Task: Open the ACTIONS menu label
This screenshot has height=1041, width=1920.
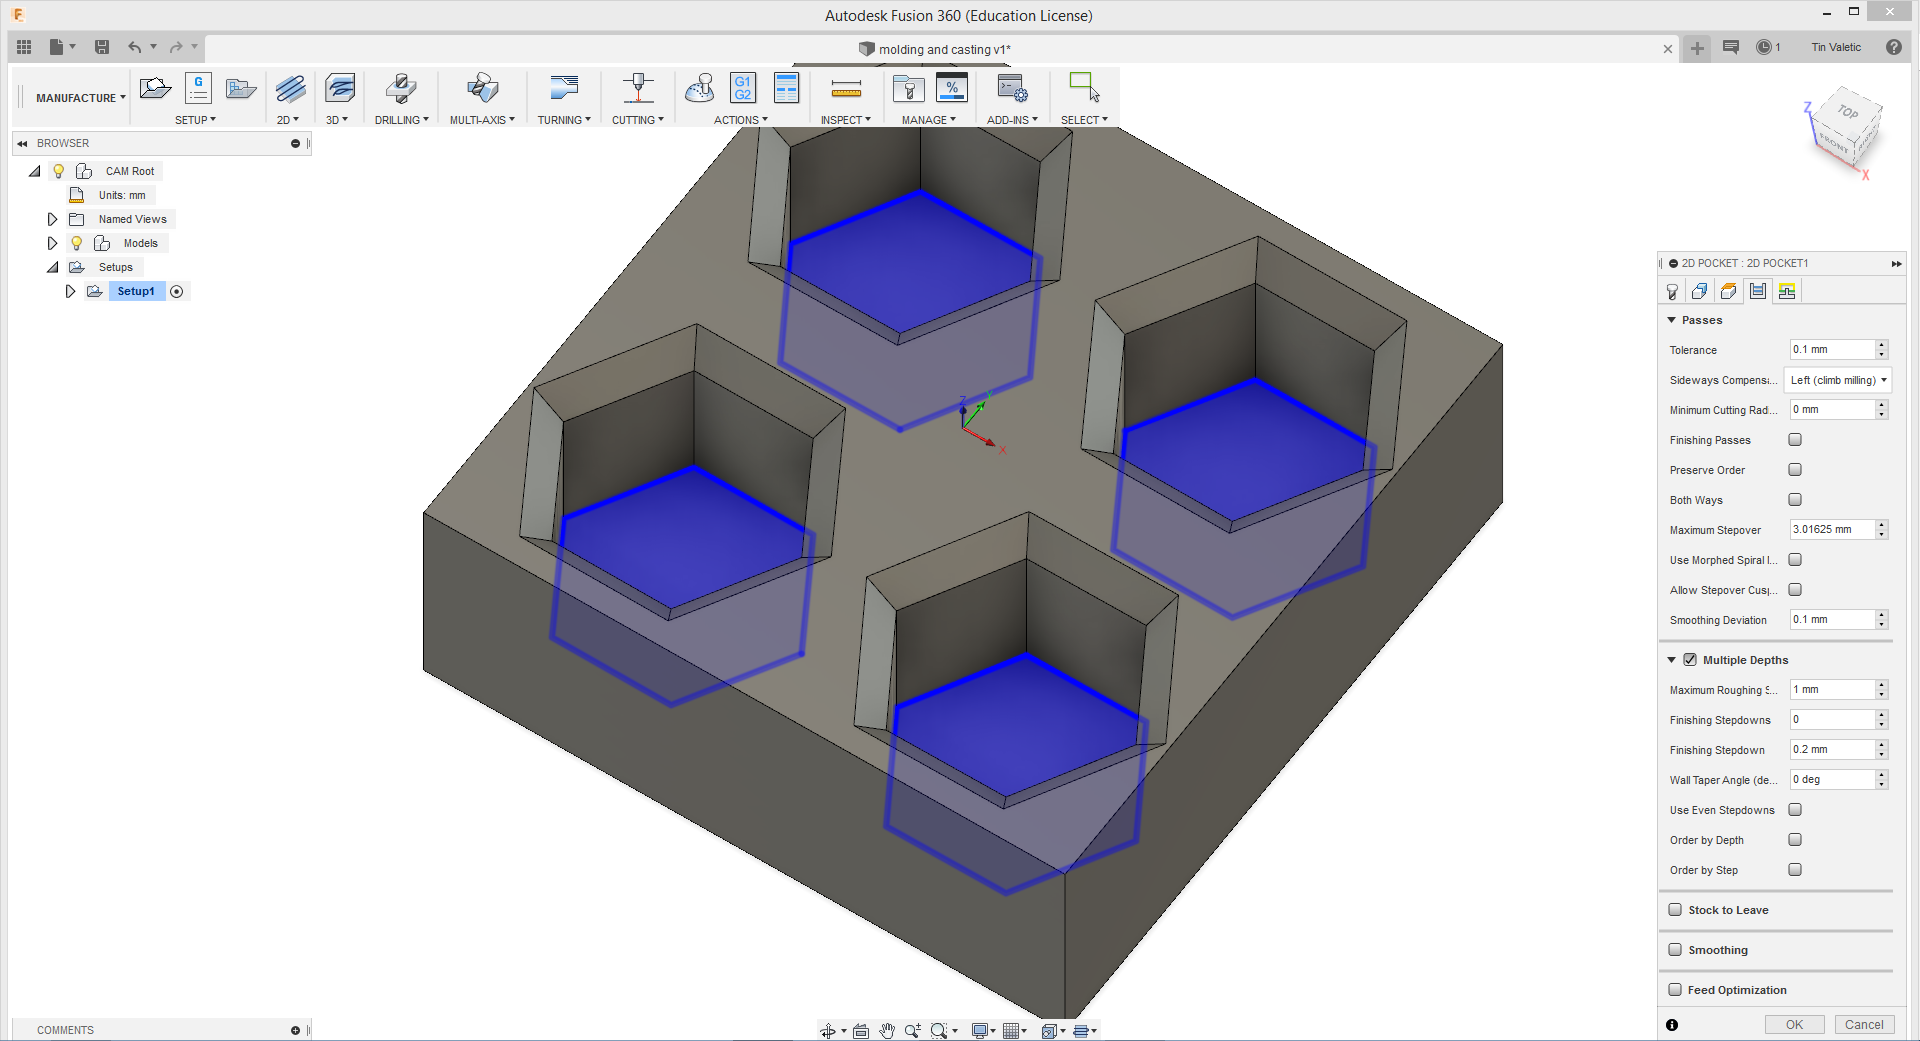Action: tap(741, 120)
